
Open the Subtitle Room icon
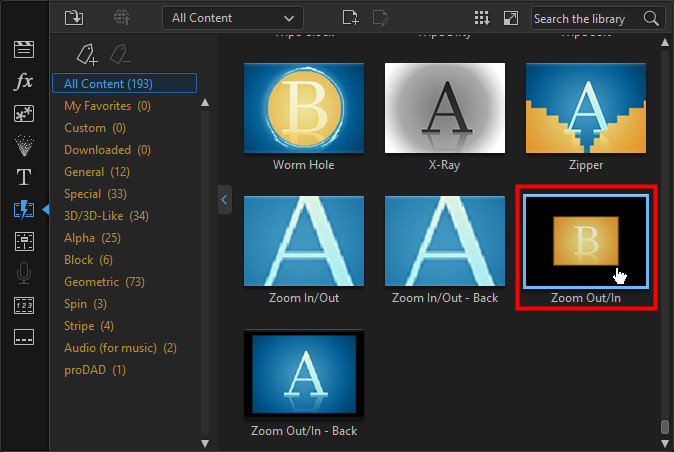point(24,337)
